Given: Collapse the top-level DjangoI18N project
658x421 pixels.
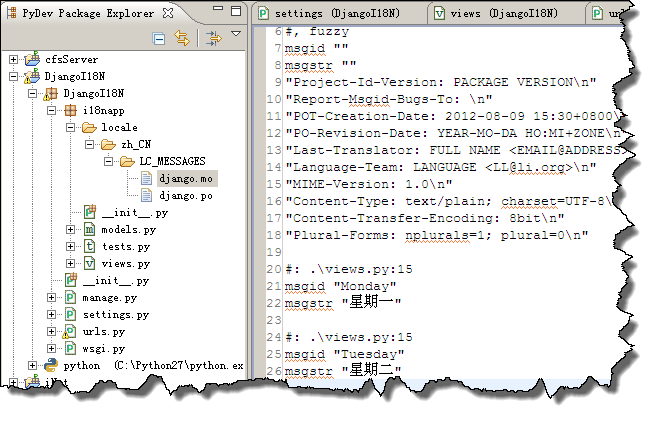Looking at the screenshot, I should 13,76.
